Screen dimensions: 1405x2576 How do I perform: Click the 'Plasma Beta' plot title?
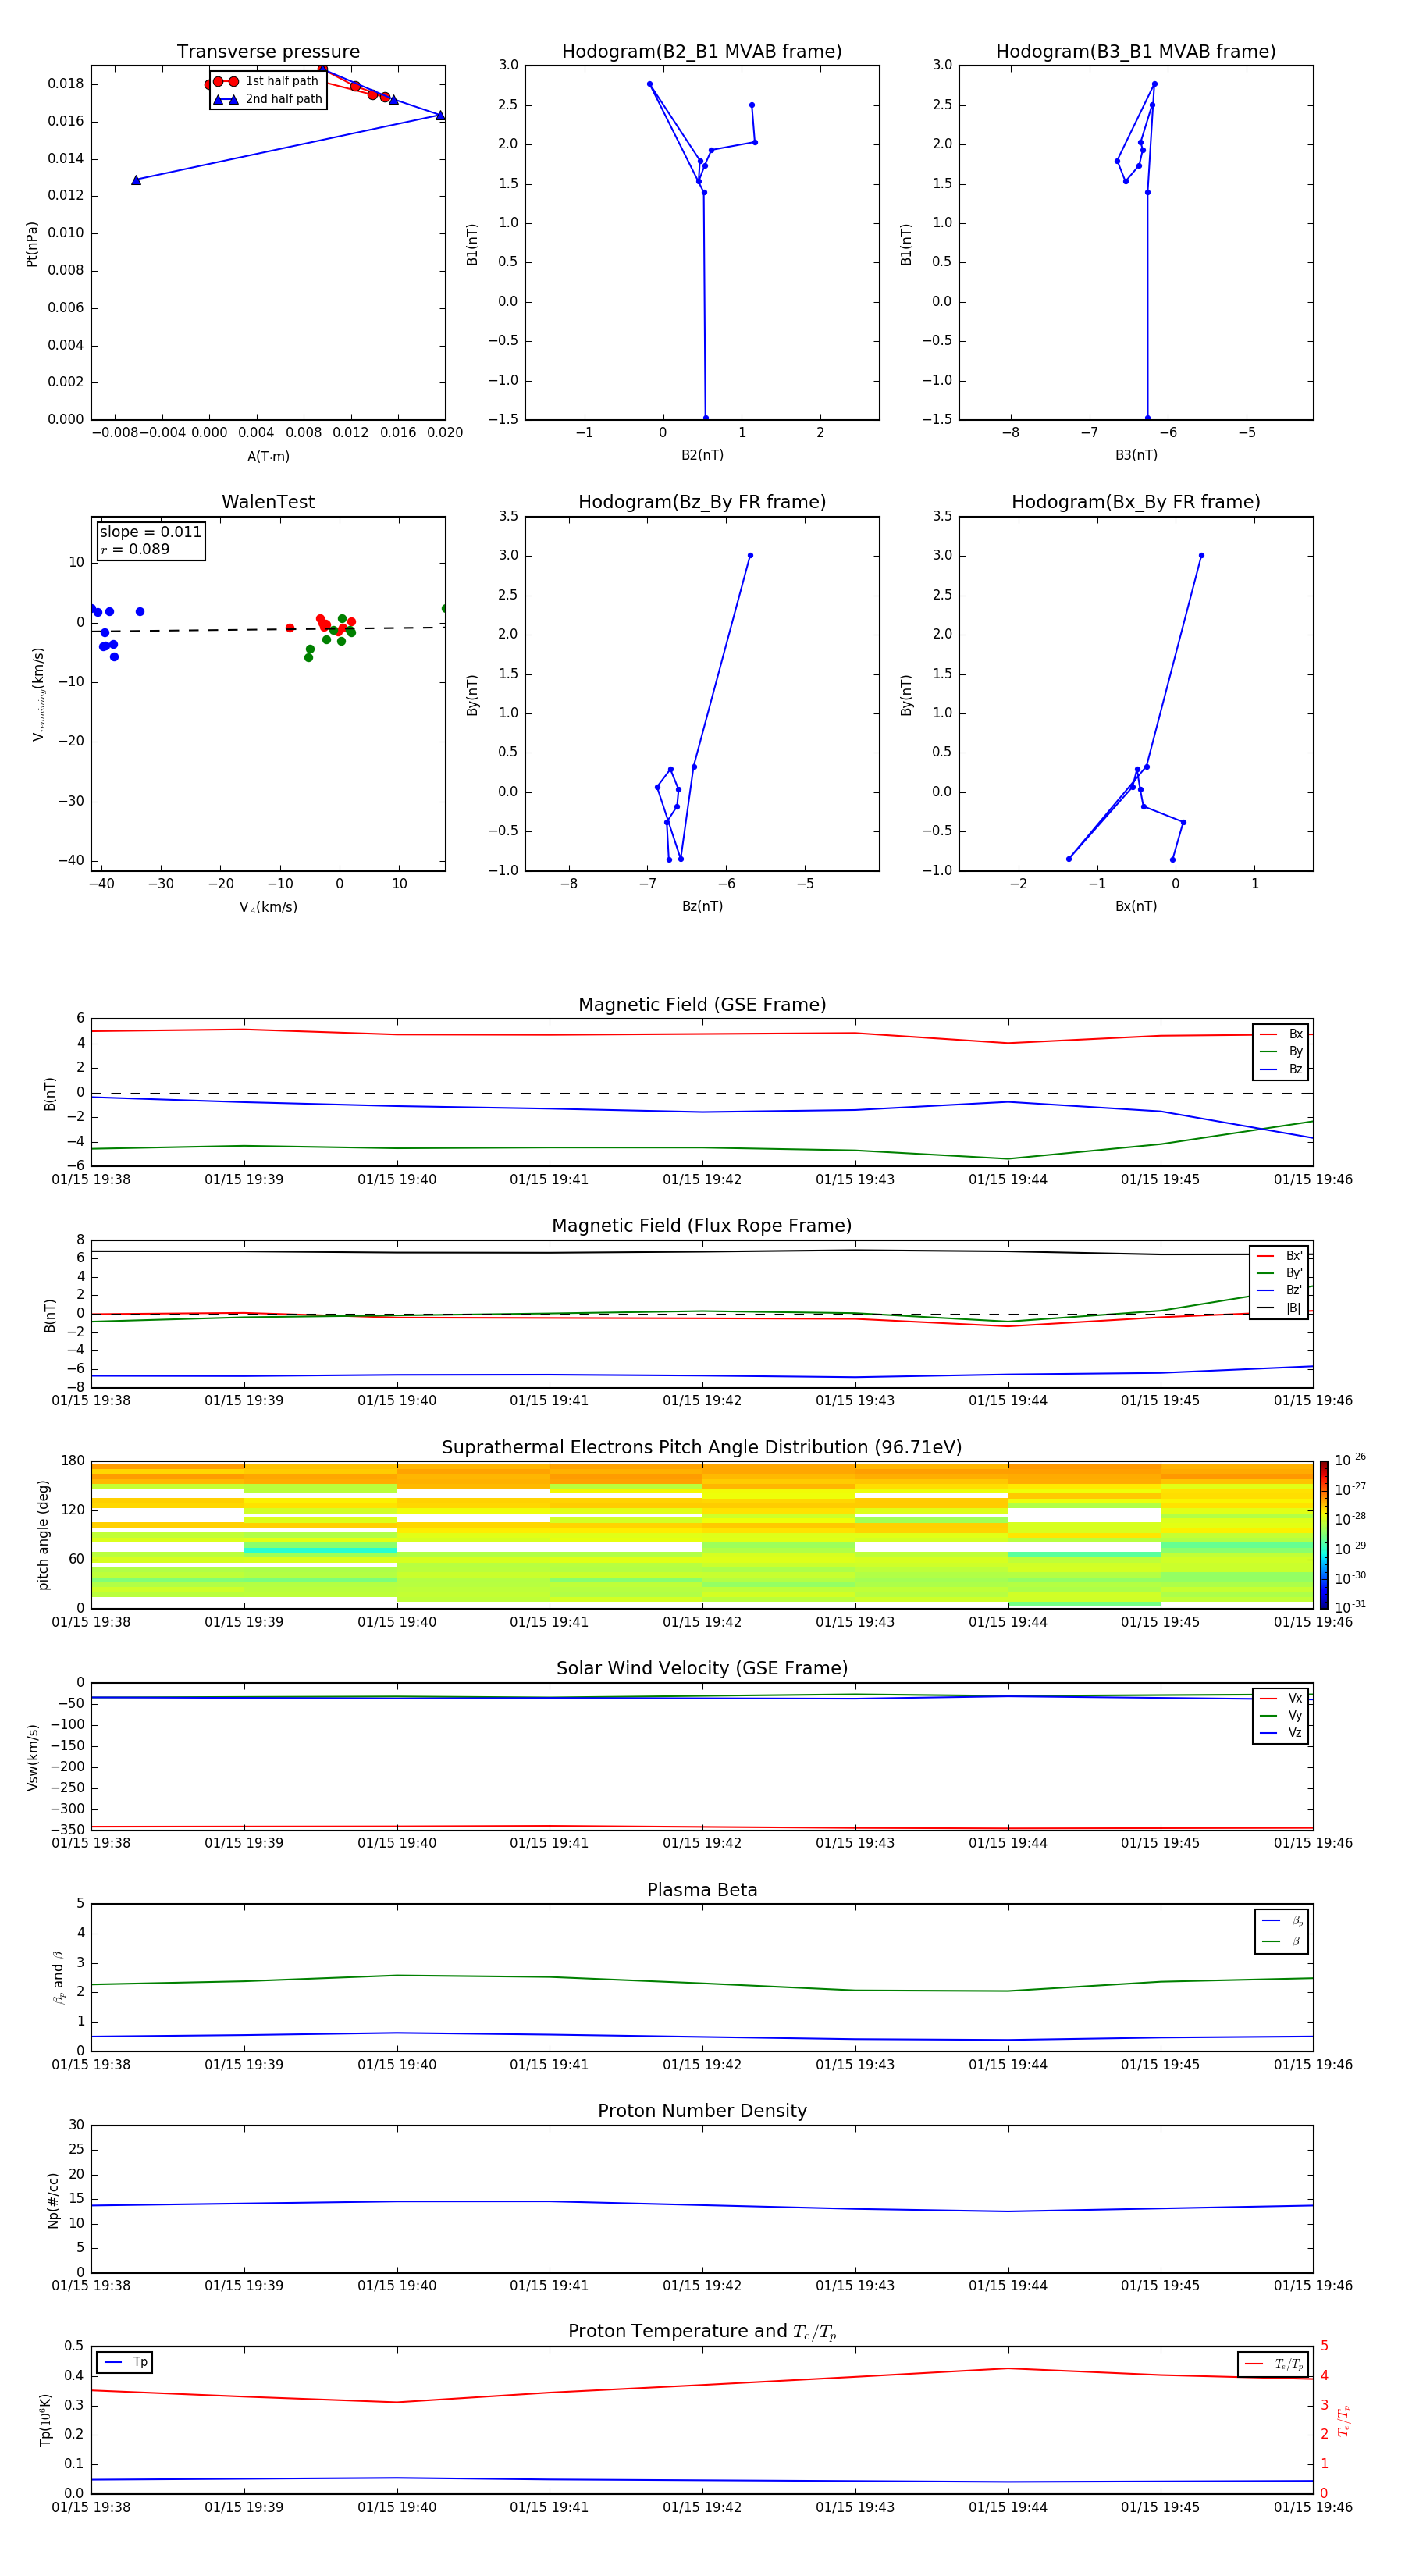(702, 1890)
